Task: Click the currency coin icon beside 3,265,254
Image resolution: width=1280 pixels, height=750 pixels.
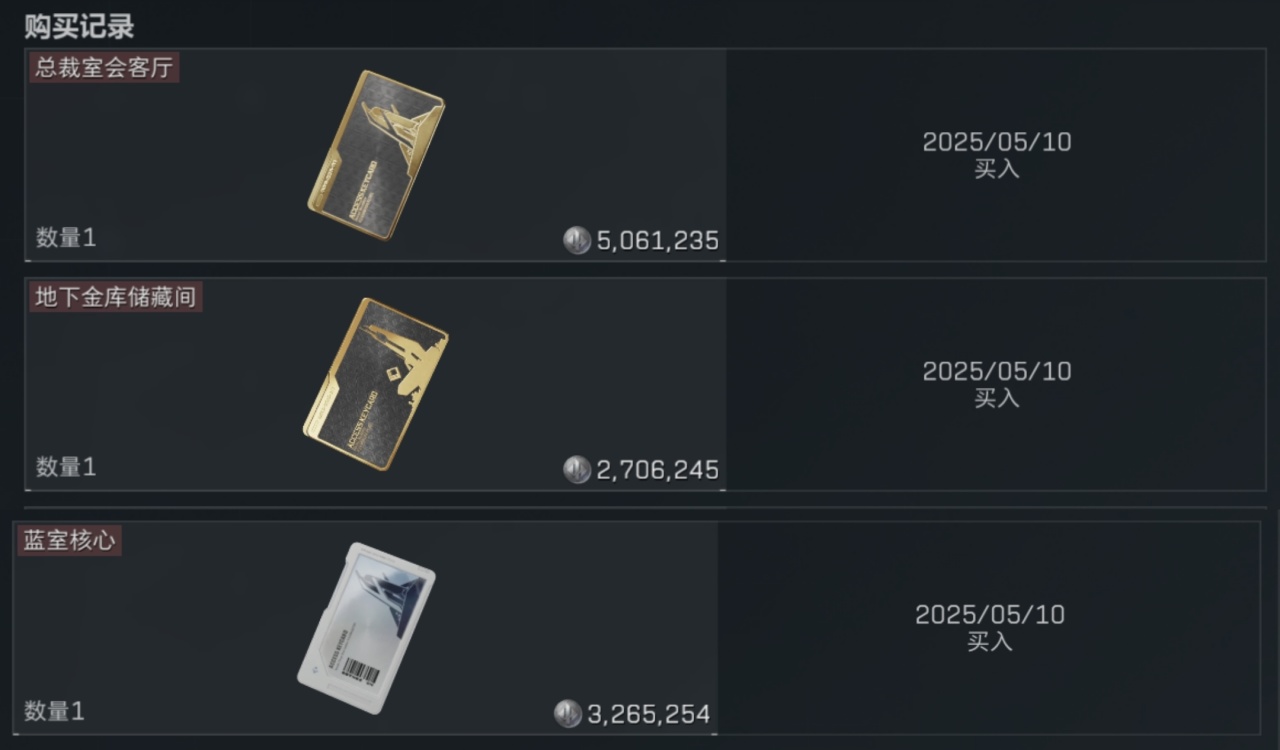Action: point(568,714)
